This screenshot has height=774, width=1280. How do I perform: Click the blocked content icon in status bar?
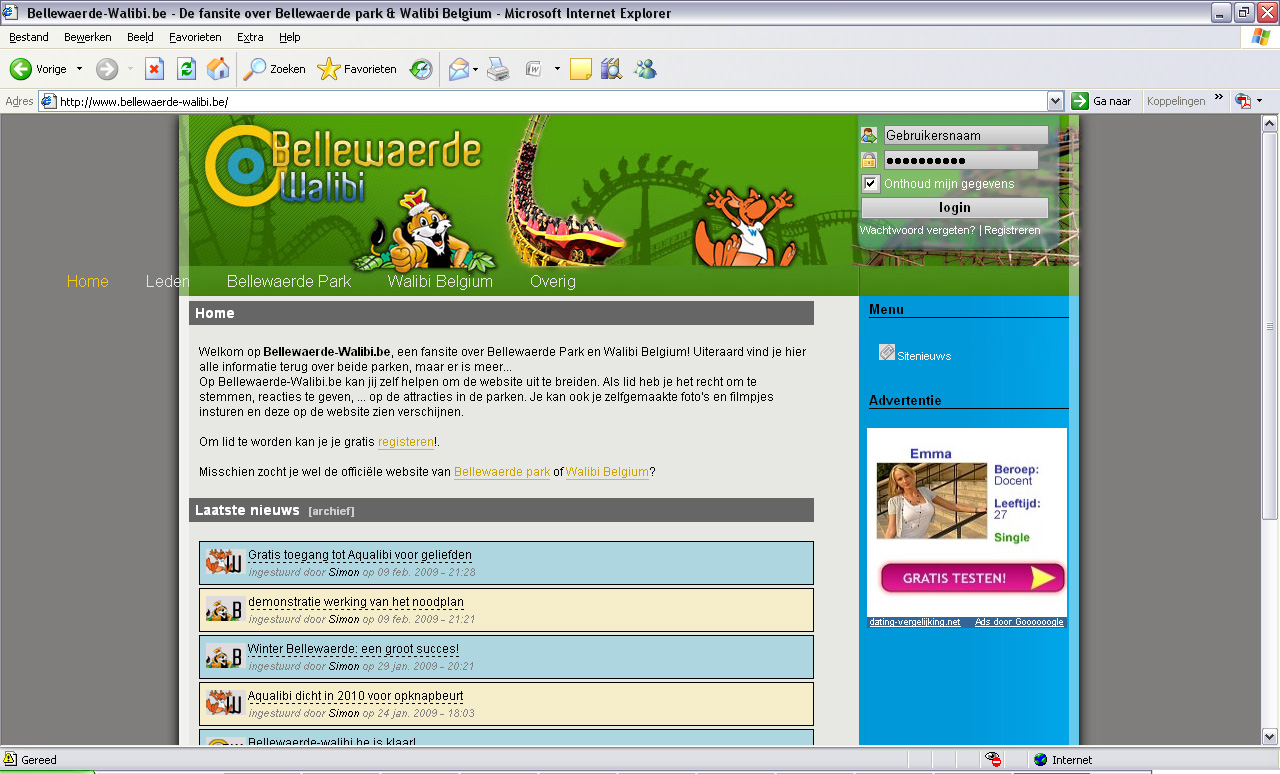(x=992, y=760)
